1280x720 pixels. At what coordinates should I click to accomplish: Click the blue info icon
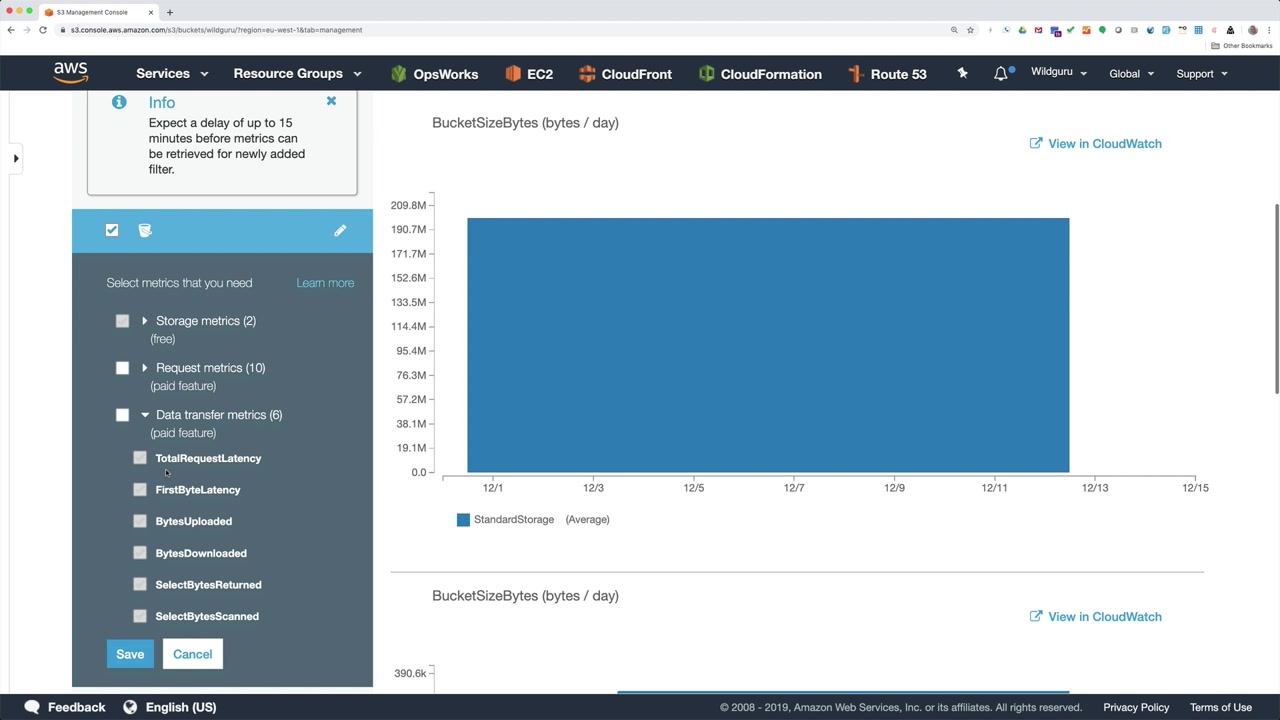[x=119, y=102]
